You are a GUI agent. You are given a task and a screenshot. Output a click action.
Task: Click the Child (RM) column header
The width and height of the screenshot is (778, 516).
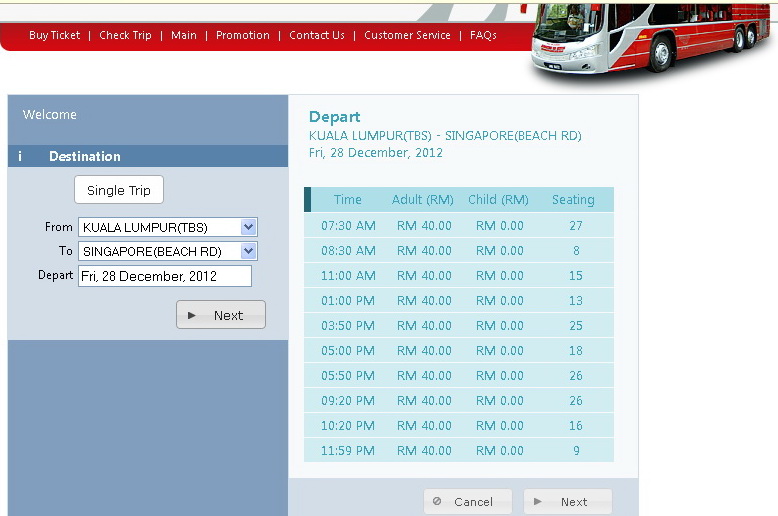pos(498,199)
